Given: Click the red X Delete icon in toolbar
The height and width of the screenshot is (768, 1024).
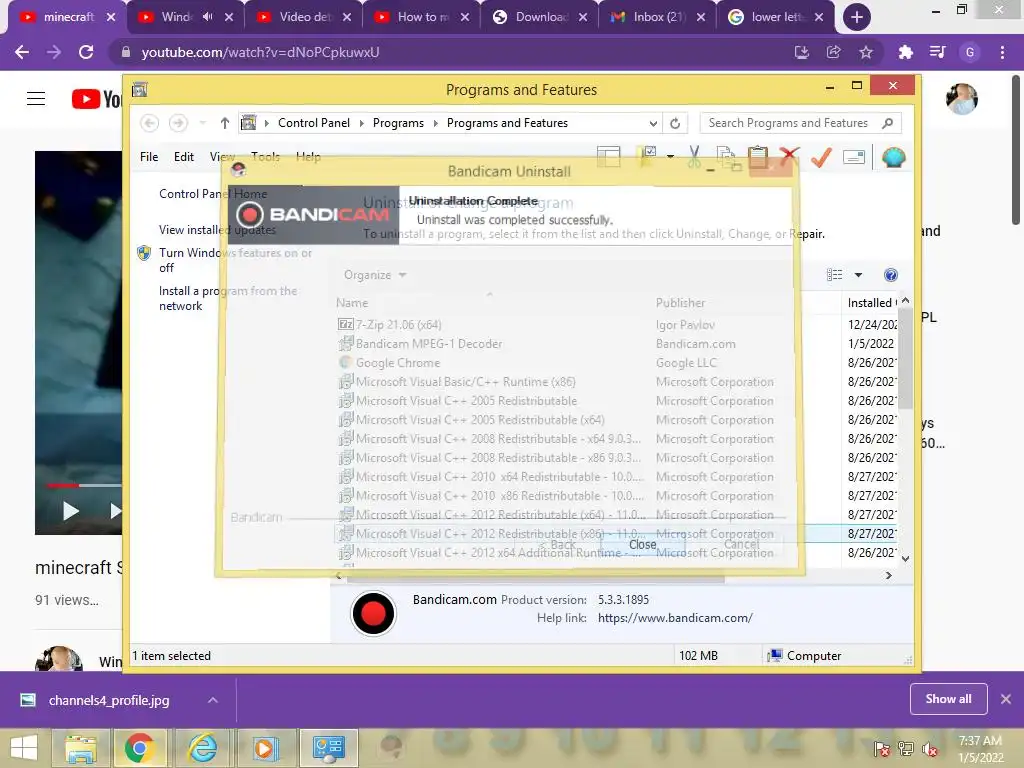Looking at the screenshot, I should pyautogui.click(x=789, y=157).
